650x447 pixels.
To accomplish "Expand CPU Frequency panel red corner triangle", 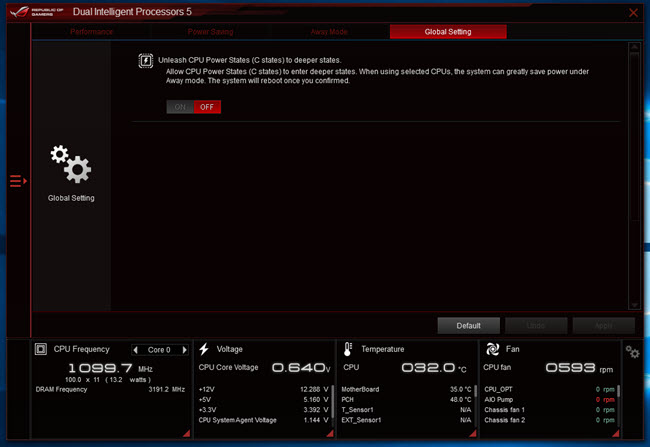I will click(x=186, y=433).
